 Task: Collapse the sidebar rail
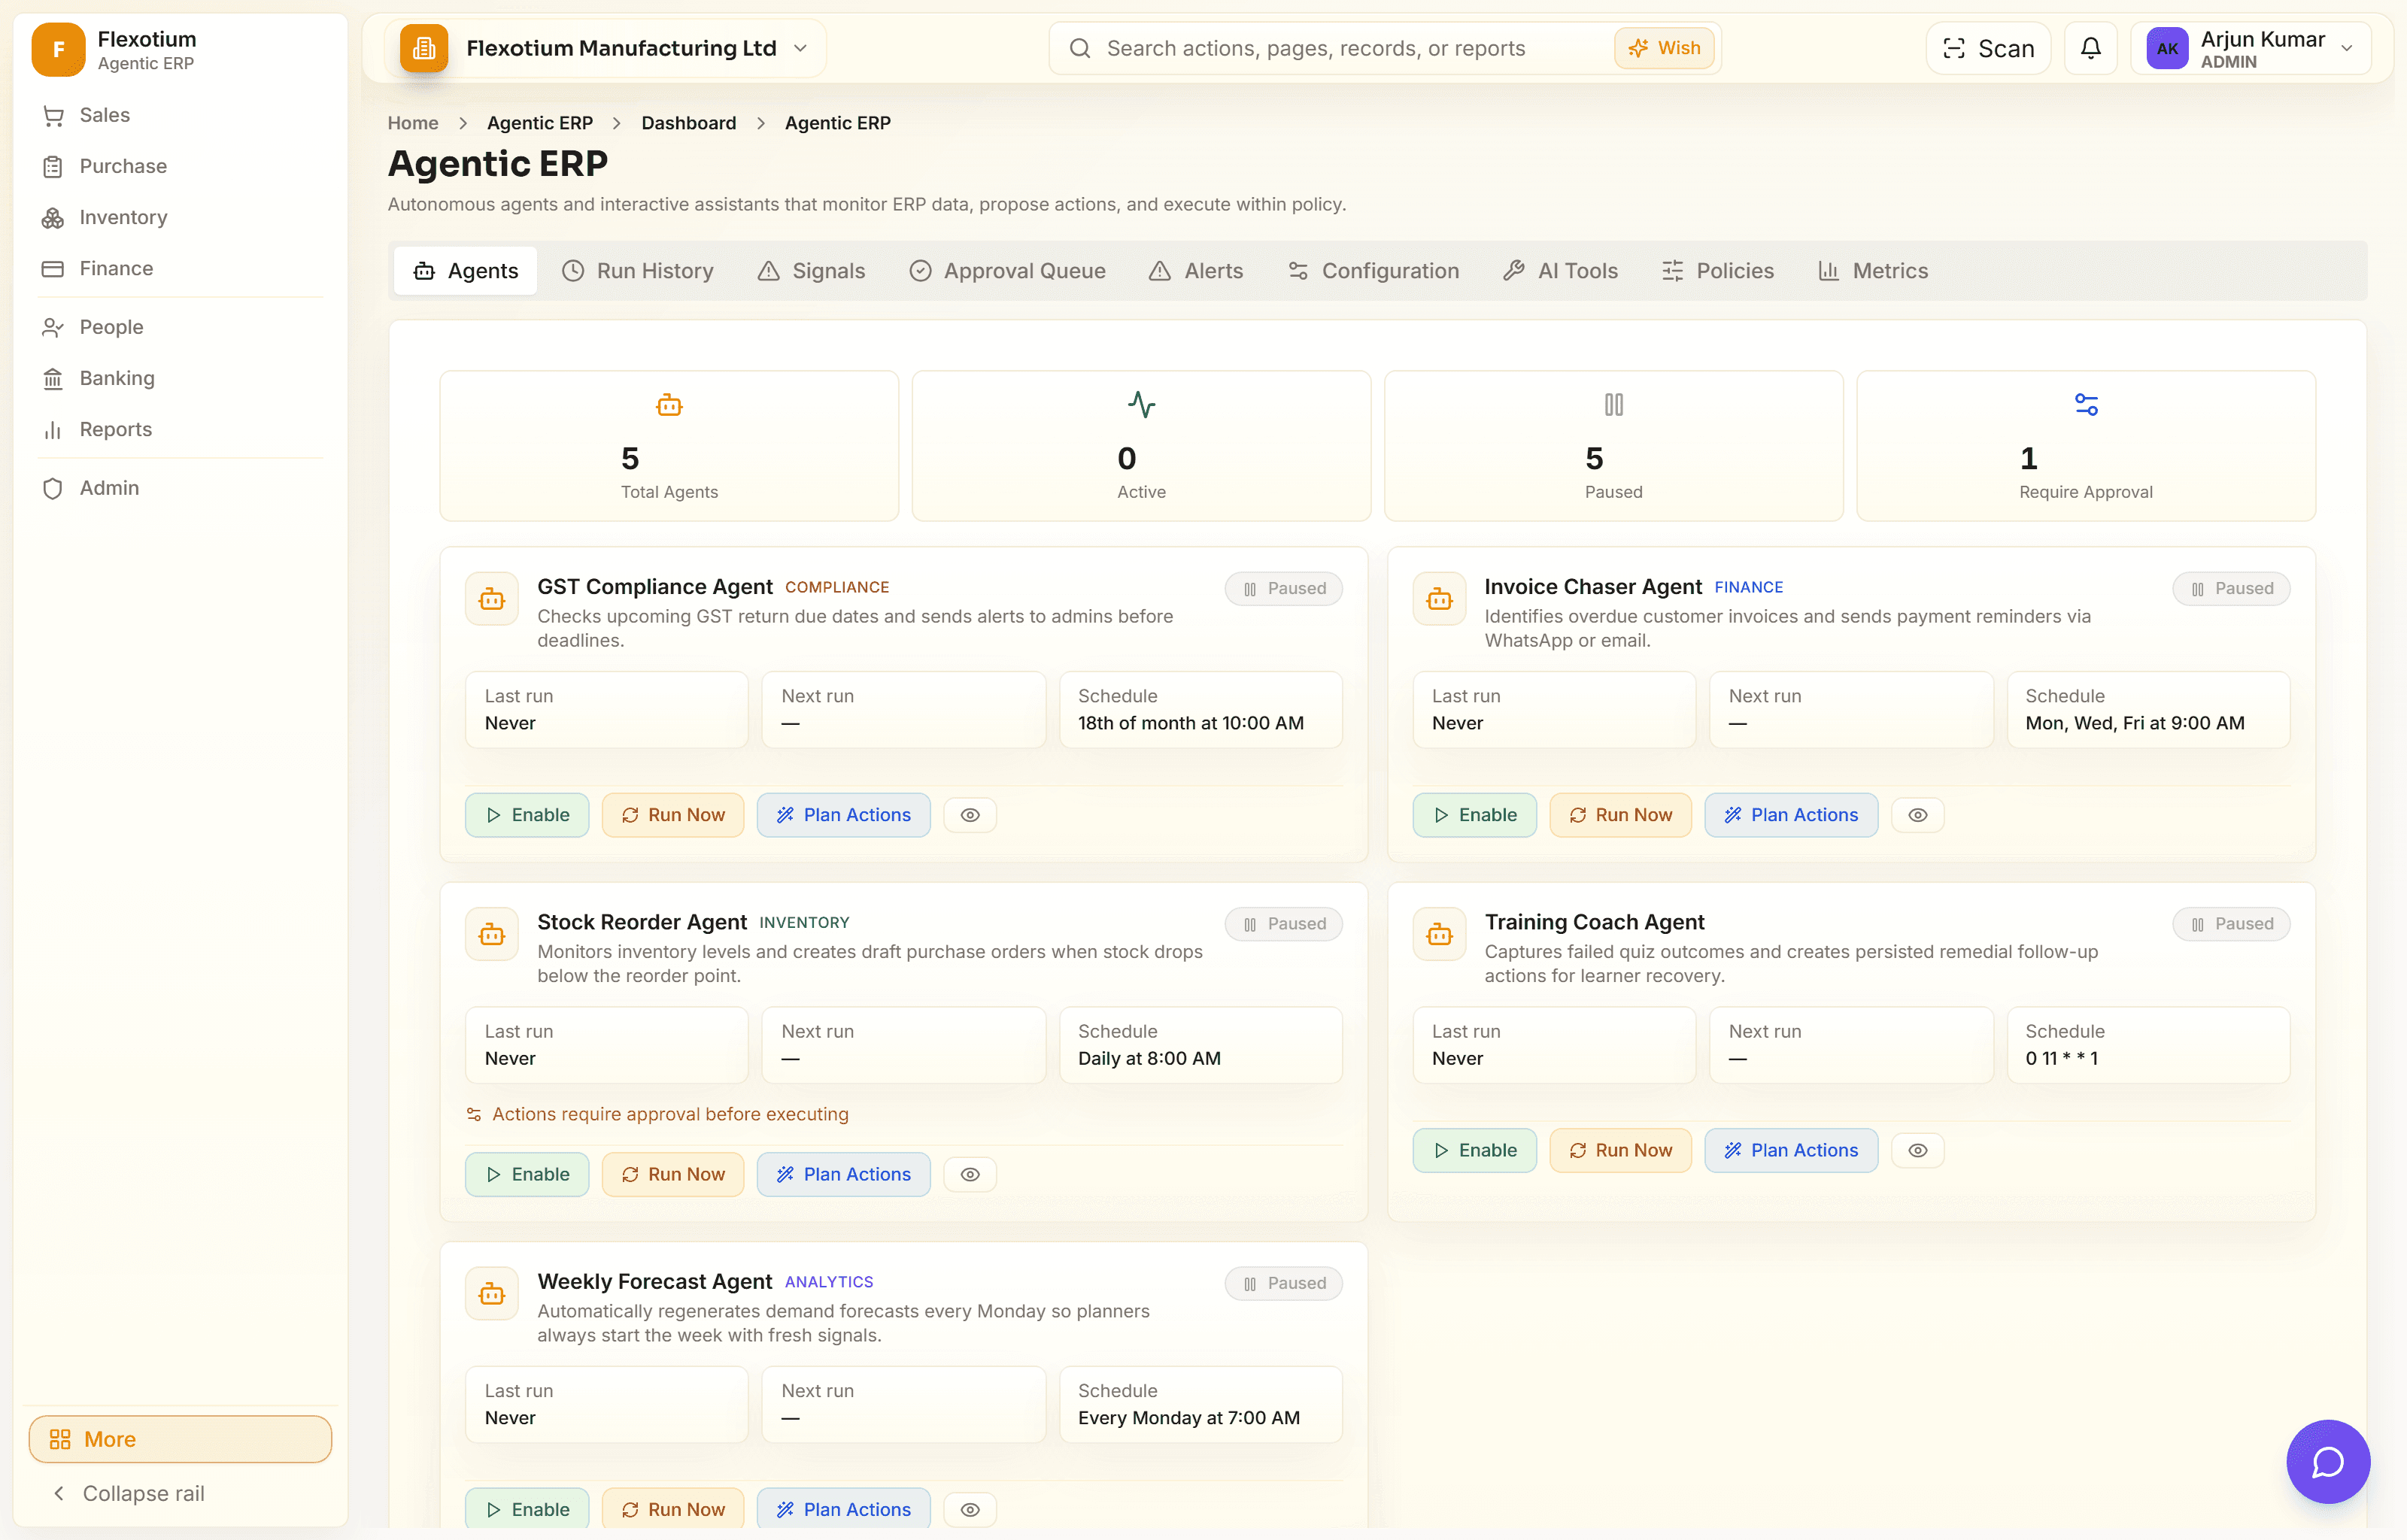pyautogui.click(x=180, y=1493)
